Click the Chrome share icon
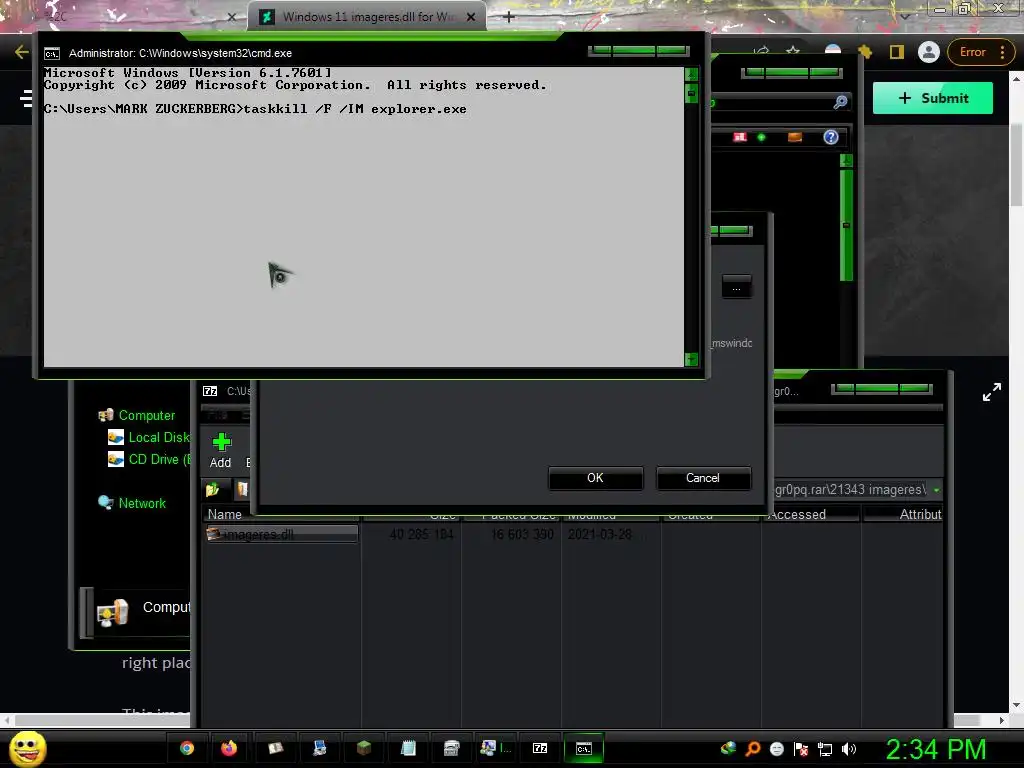 761,50
